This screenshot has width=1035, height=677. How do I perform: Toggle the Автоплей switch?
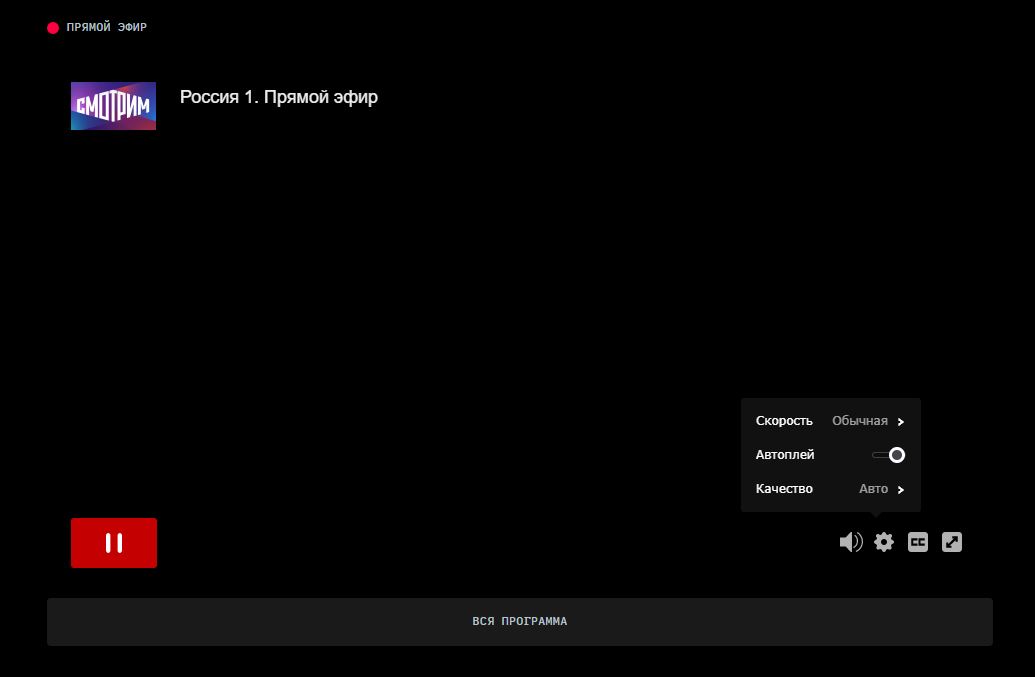(x=888, y=455)
